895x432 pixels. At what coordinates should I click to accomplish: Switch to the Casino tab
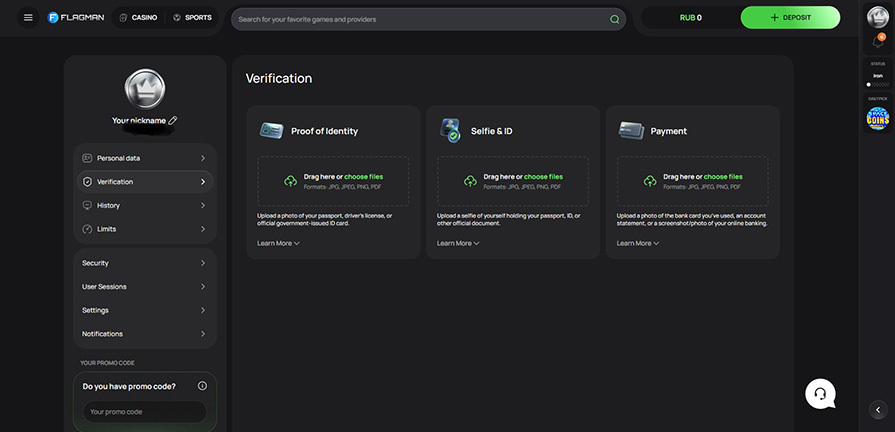[x=138, y=18]
